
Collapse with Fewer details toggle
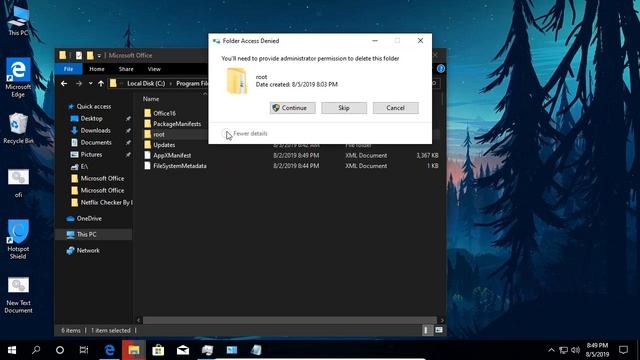pos(245,133)
